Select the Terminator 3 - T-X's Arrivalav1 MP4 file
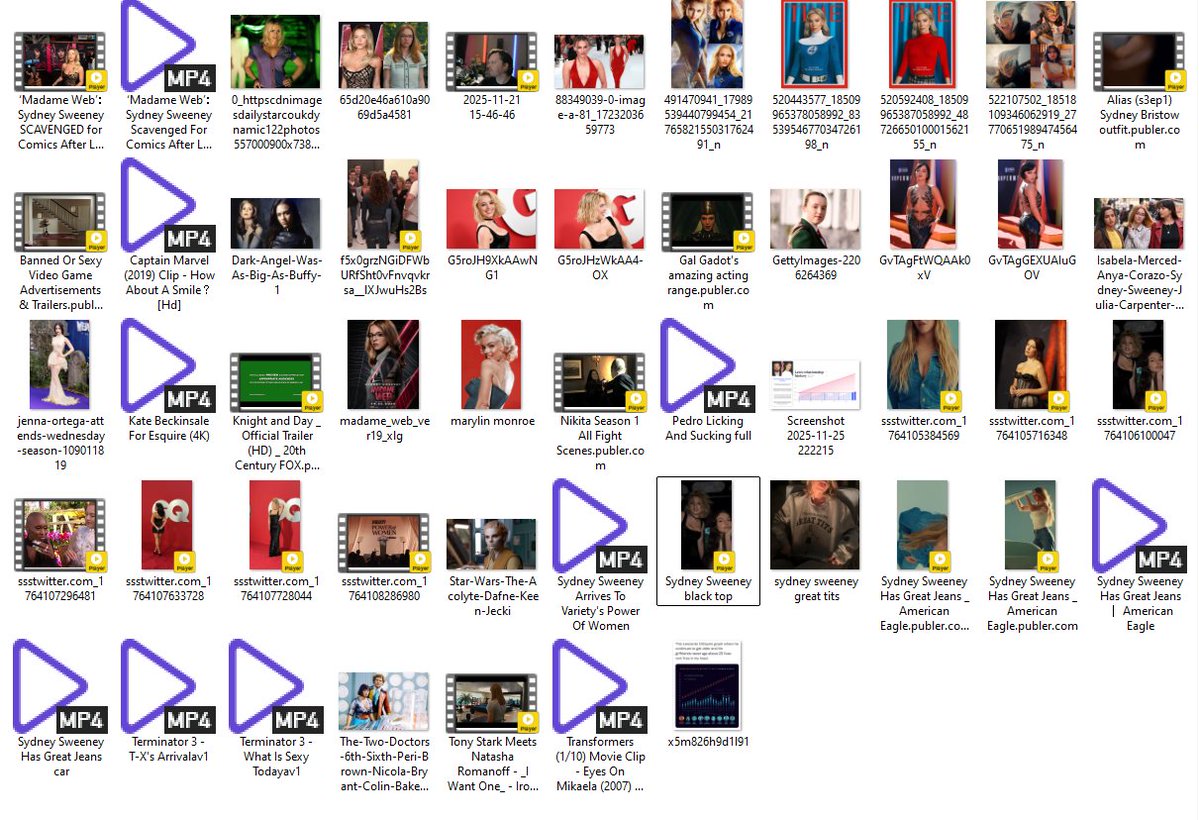Viewport: 1199px width, 820px height. (x=168, y=688)
